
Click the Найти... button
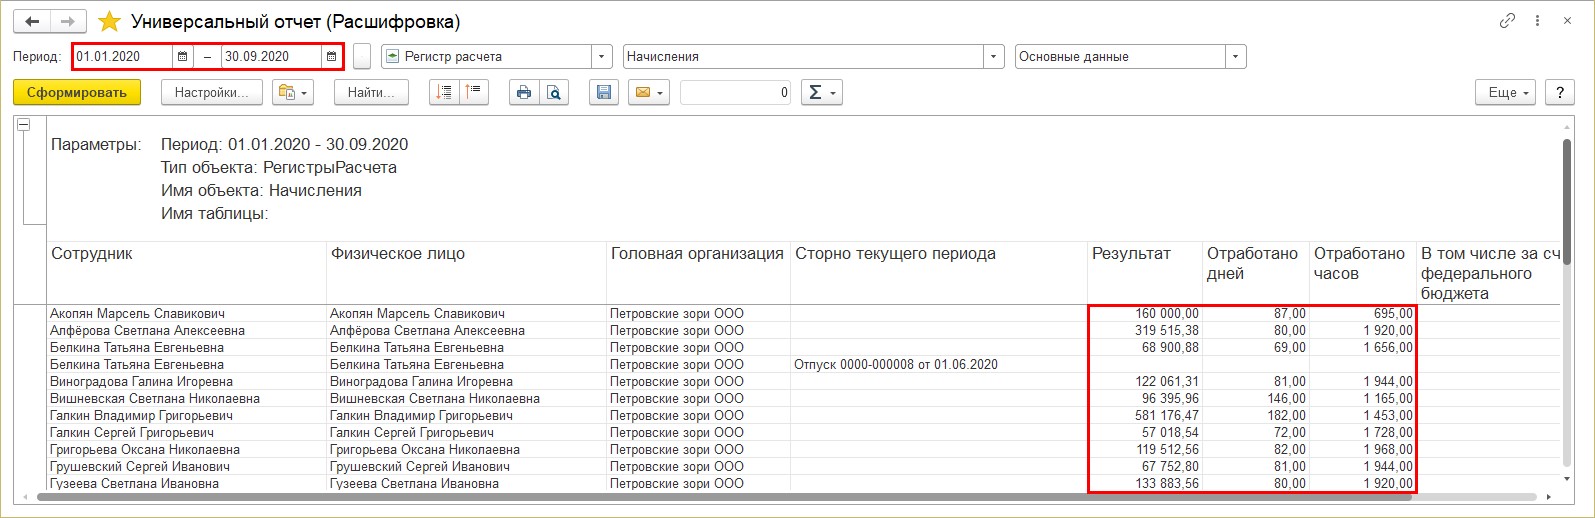(x=371, y=93)
